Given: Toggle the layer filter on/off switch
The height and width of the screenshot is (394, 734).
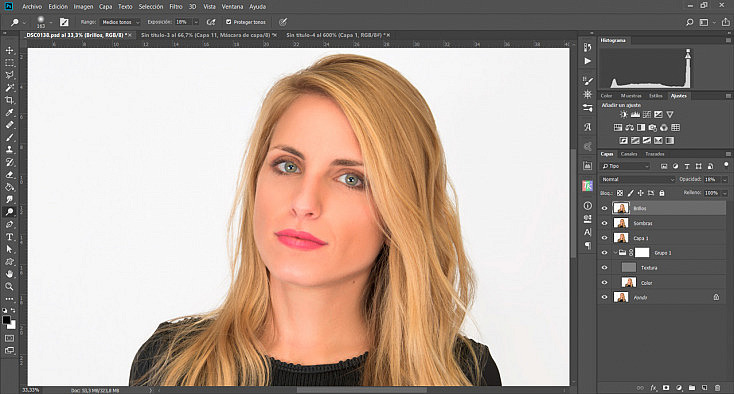Looking at the screenshot, I should [x=726, y=165].
